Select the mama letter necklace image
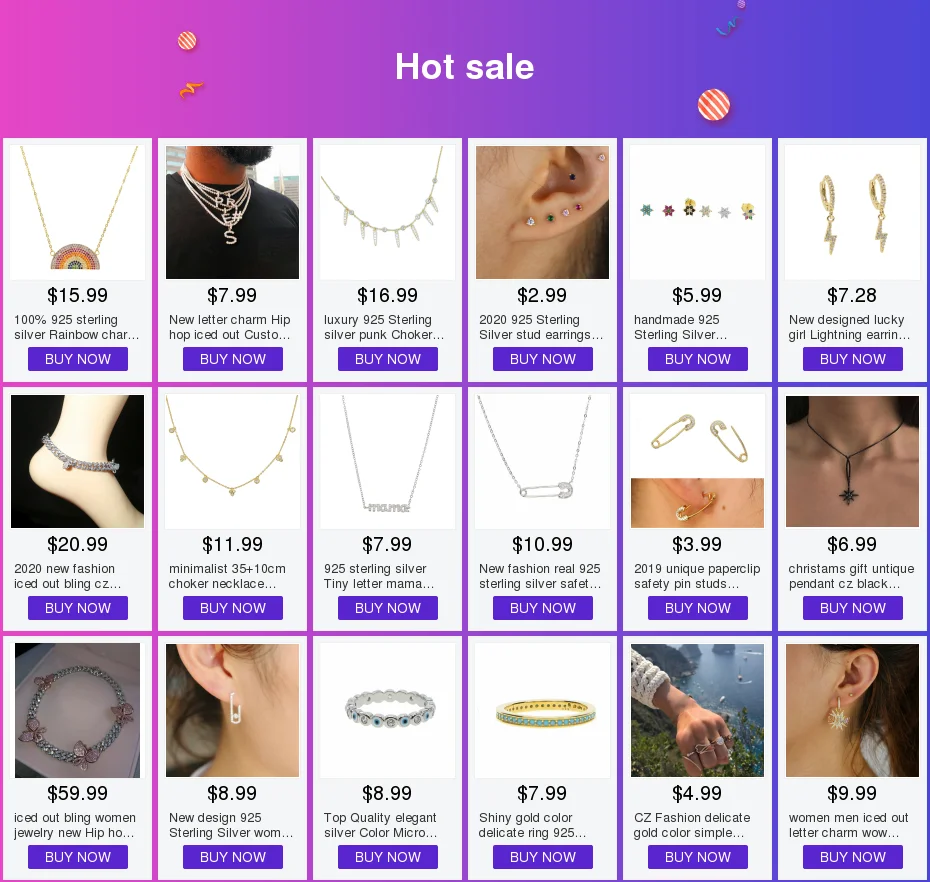 pos(388,461)
